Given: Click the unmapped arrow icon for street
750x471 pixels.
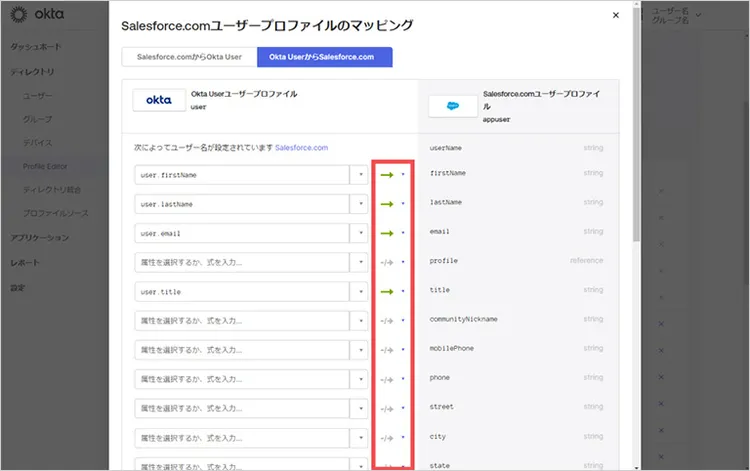Looking at the screenshot, I should pos(387,409).
